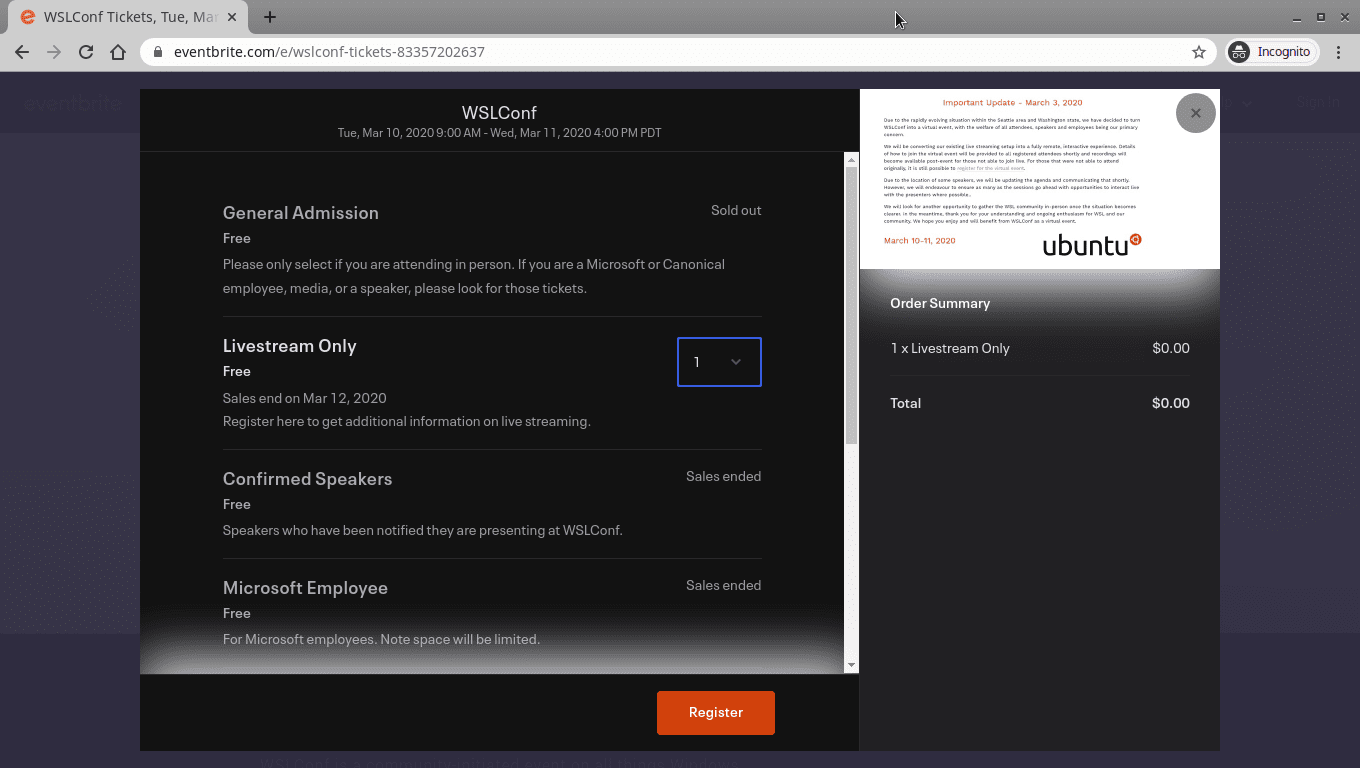Viewport: 1360px width, 768px height.
Task: Open the browser home page icon
Action: click(118, 52)
